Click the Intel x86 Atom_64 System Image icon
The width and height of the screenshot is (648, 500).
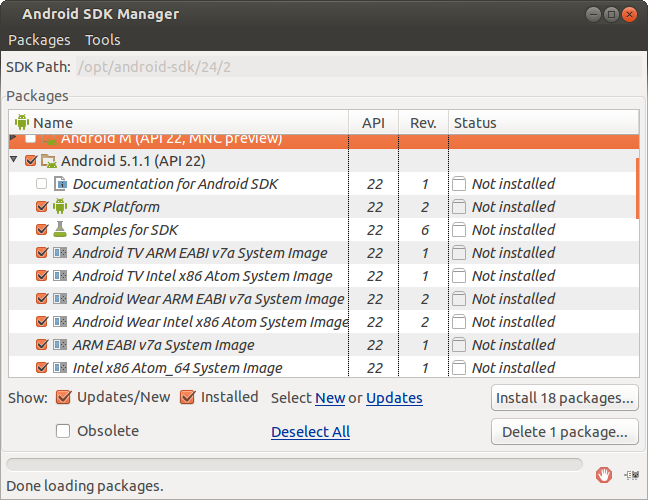coord(60,367)
